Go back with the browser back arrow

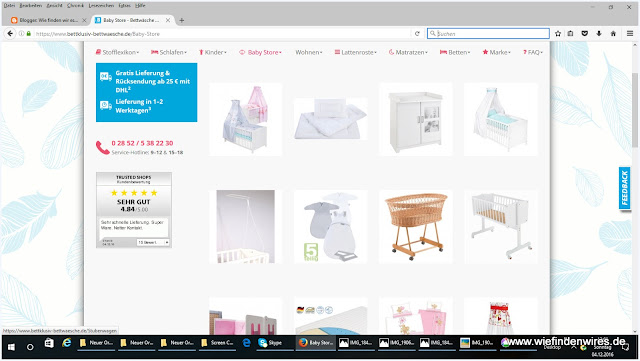pos(10,33)
